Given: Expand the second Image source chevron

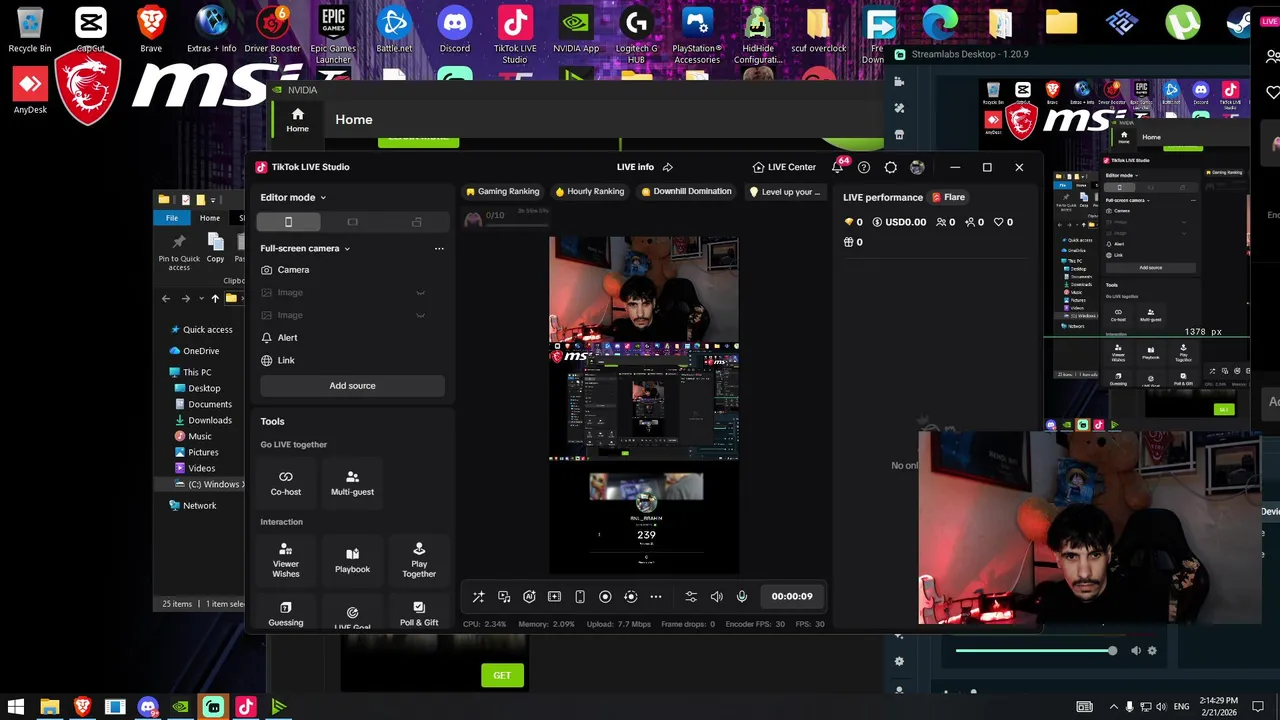Looking at the screenshot, I should click(421, 316).
